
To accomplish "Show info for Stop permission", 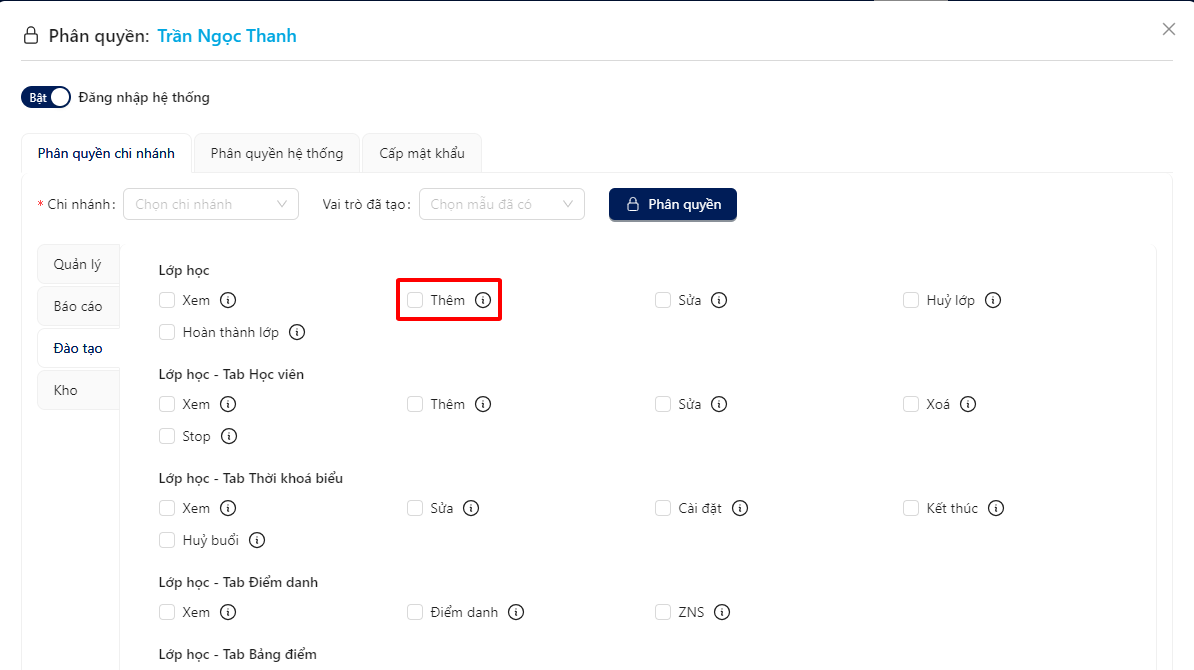I will click(228, 436).
